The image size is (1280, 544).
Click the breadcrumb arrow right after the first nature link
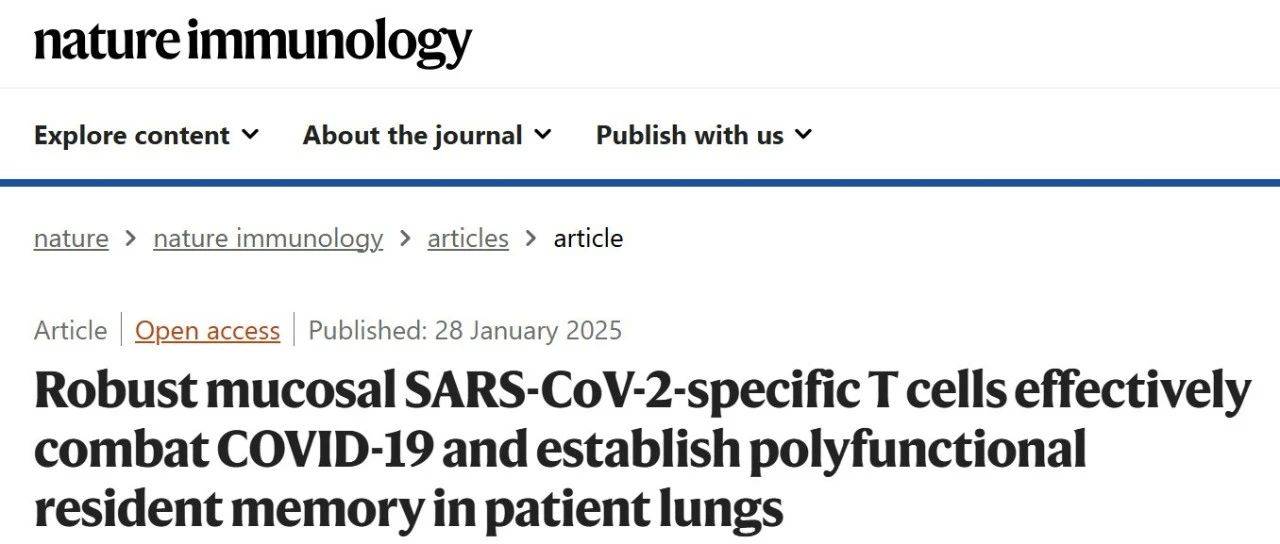(131, 238)
